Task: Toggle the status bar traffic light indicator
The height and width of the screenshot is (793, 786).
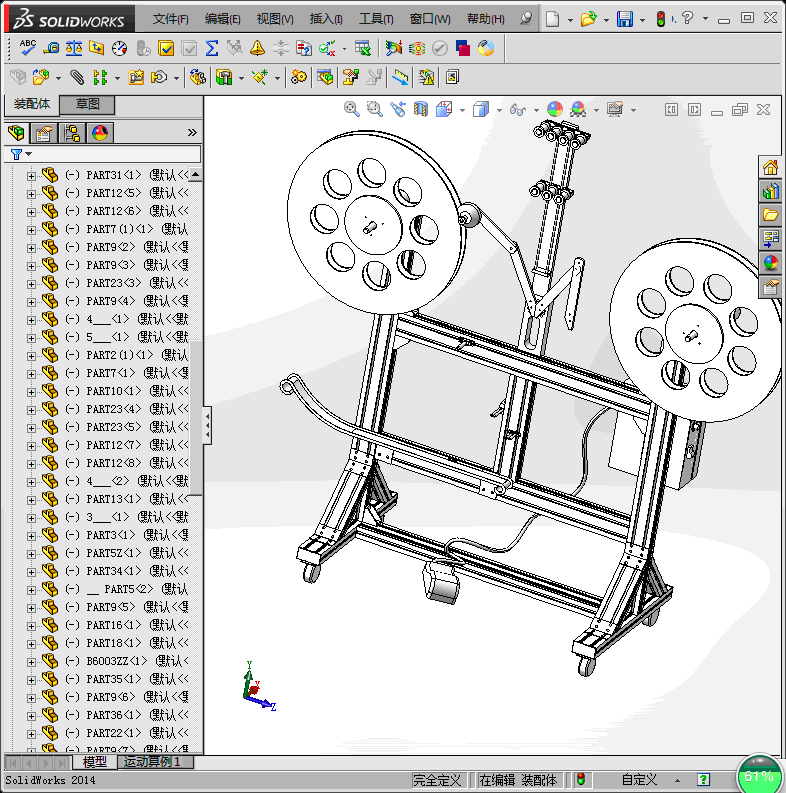Action: pyautogui.click(x=581, y=779)
